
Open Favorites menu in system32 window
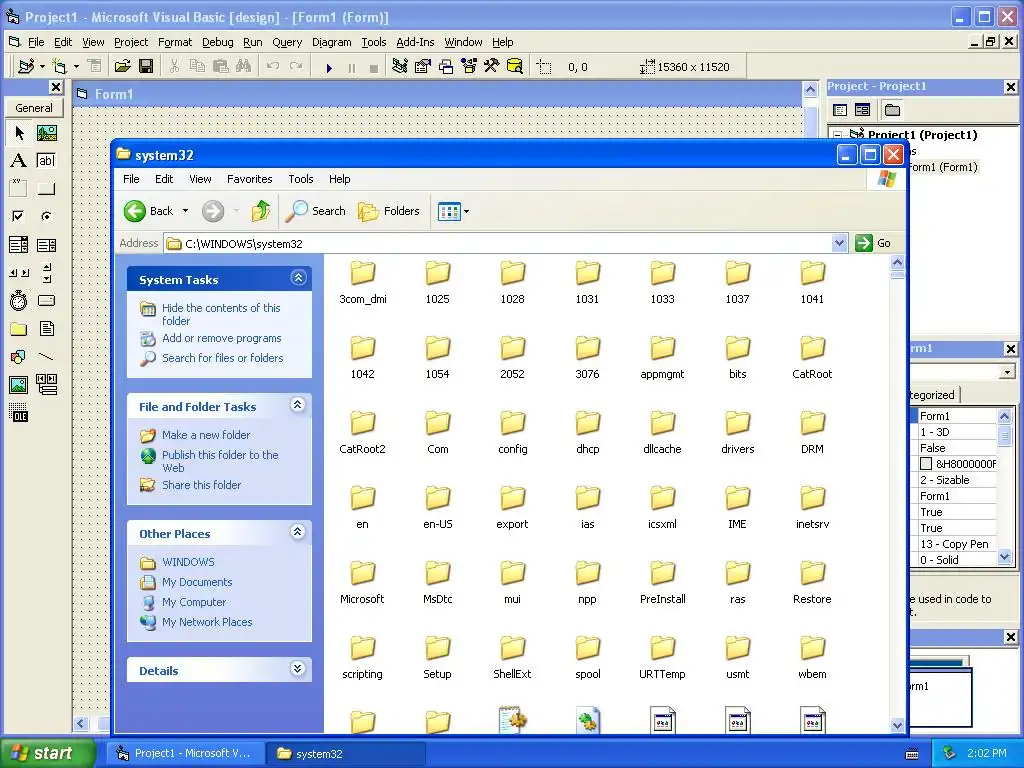click(249, 179)
